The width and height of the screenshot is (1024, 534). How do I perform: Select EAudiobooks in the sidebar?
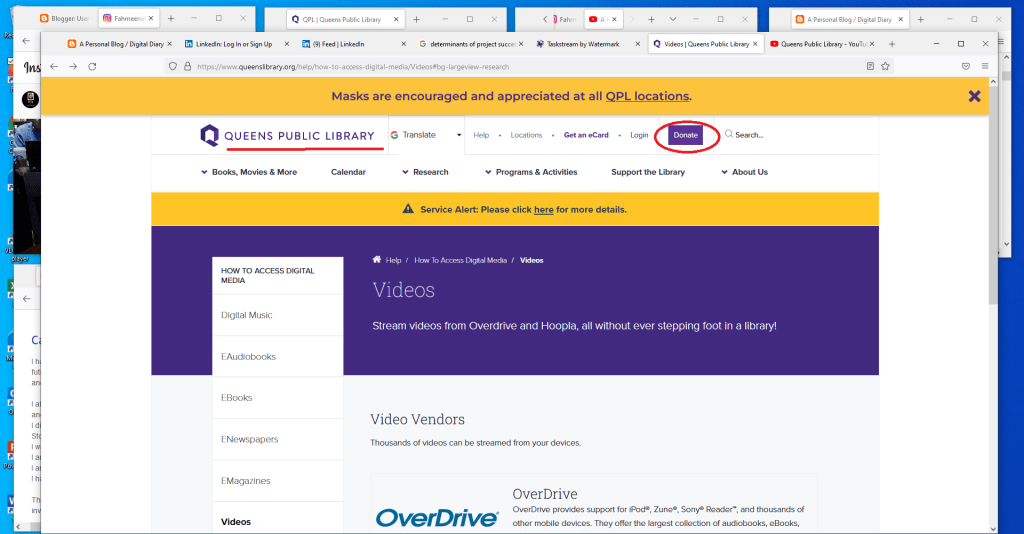(249, 357)
